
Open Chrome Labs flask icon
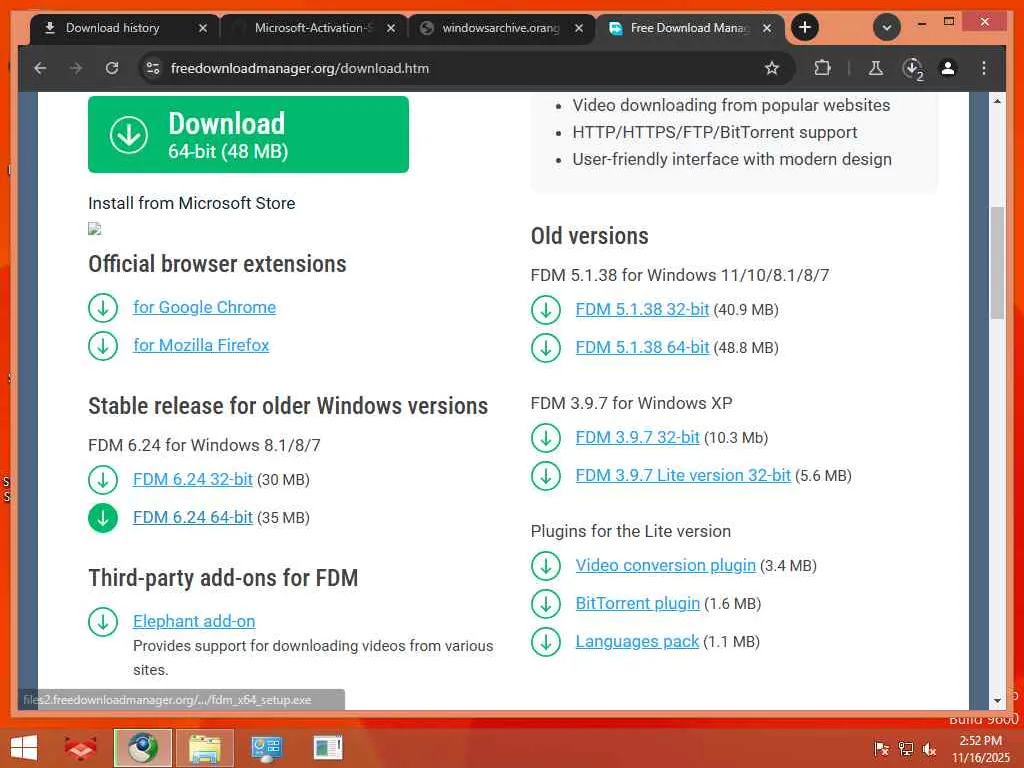[x=876, y=68]
